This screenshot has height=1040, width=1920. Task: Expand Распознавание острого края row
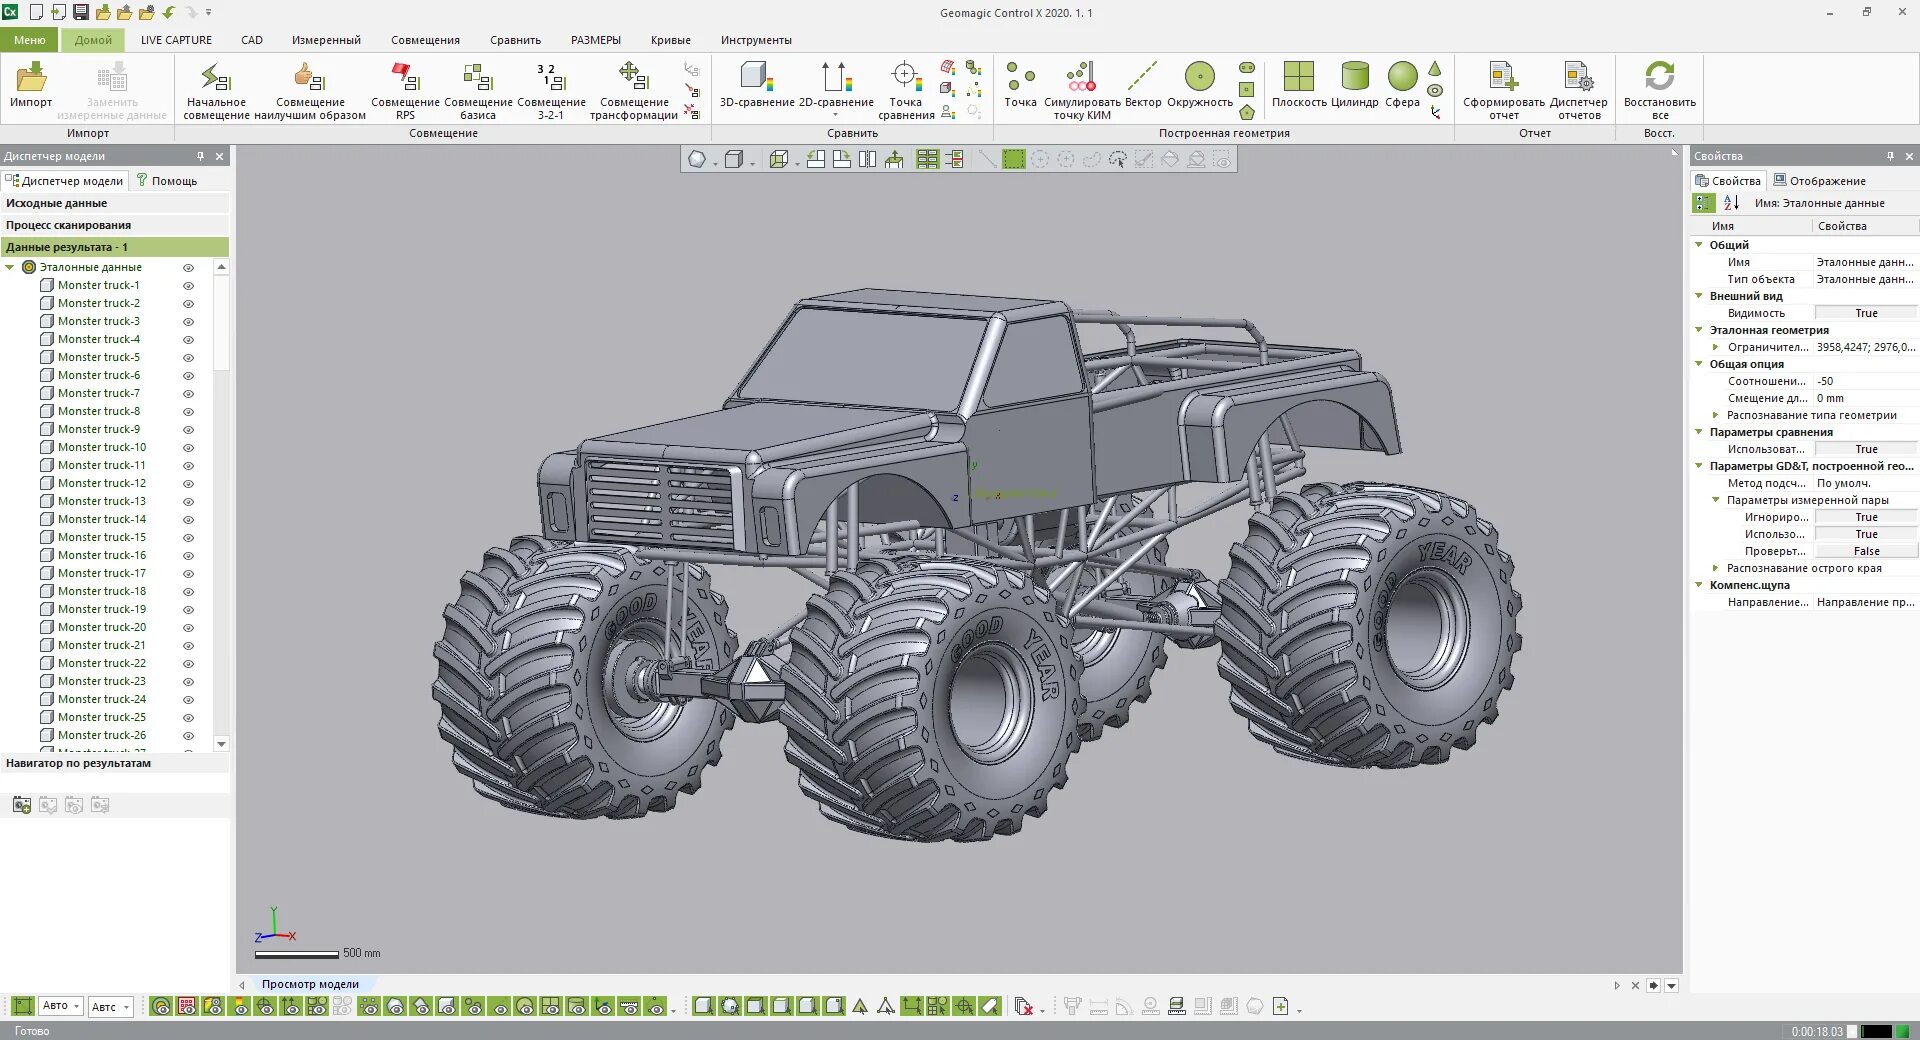pos(1716,568)
